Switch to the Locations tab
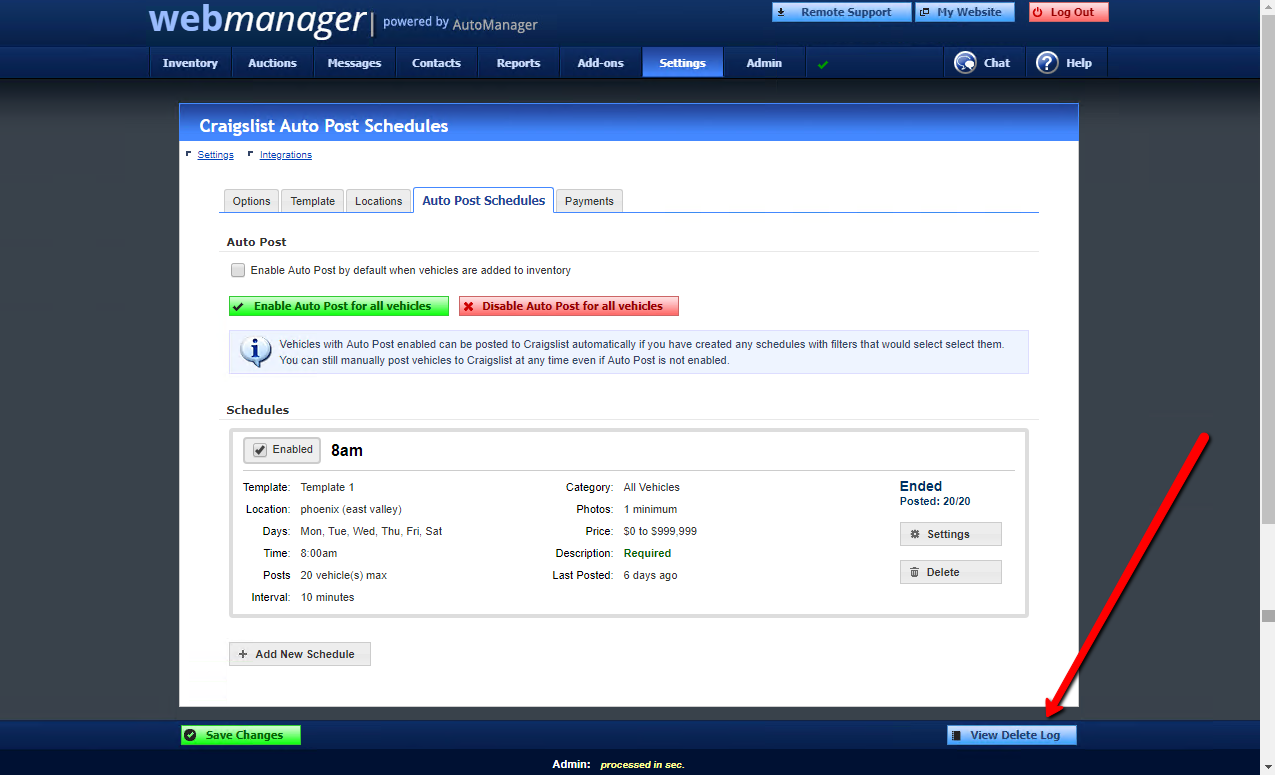Image resolution: width=1275 pixels, height=775 pixels. click(x=378, y=201)
